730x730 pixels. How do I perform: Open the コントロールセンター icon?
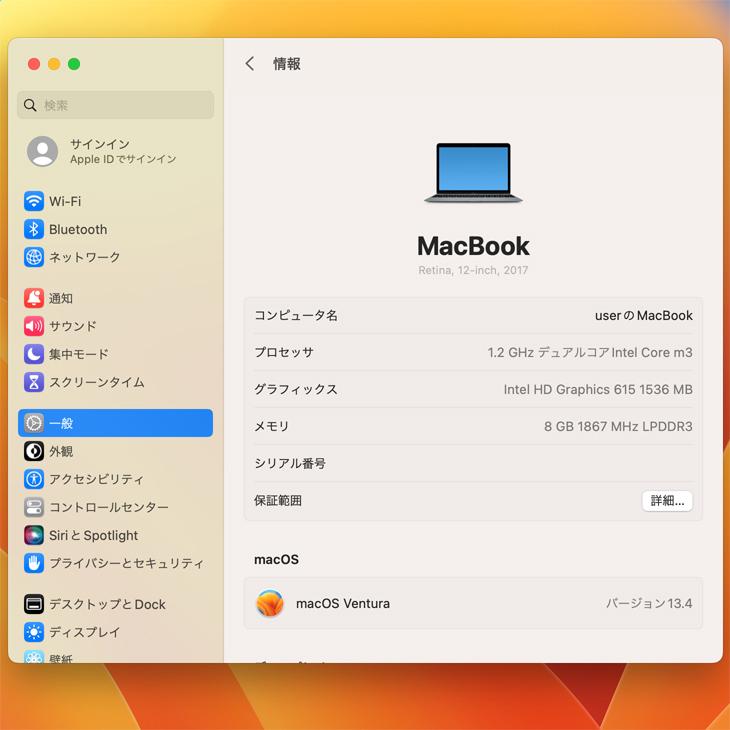coord(34,507)
